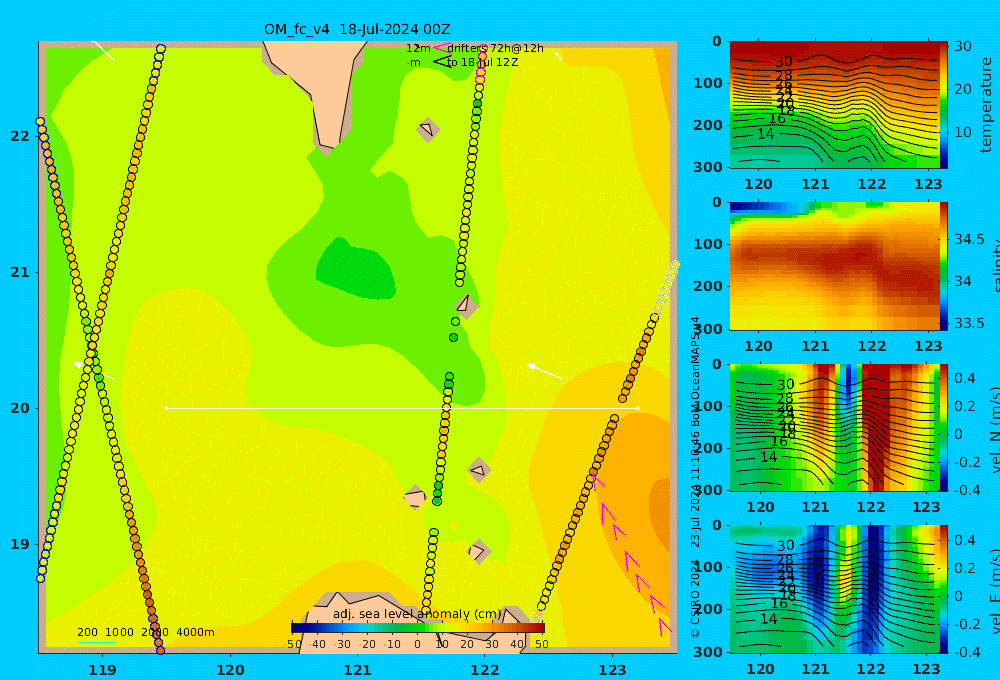Click the 122 tick under the temperature panel
Viewport: 1000px width, 680px height.
tap(871, 184)
